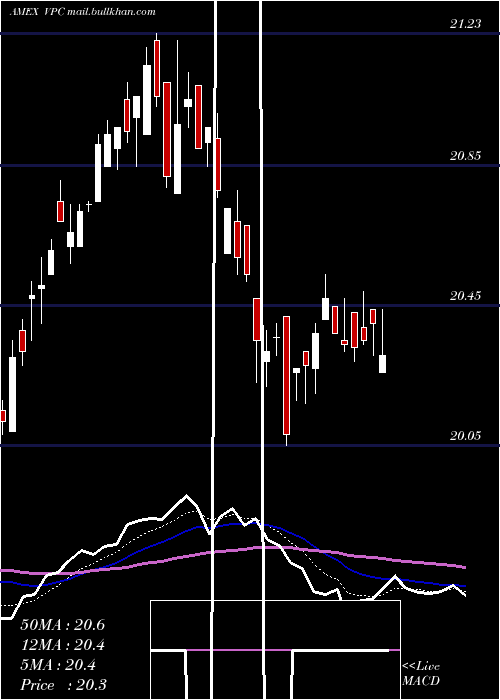
Task: Click the 50MA : 20.6 readout
Action: pyautogui.click(x=62, y=625)
